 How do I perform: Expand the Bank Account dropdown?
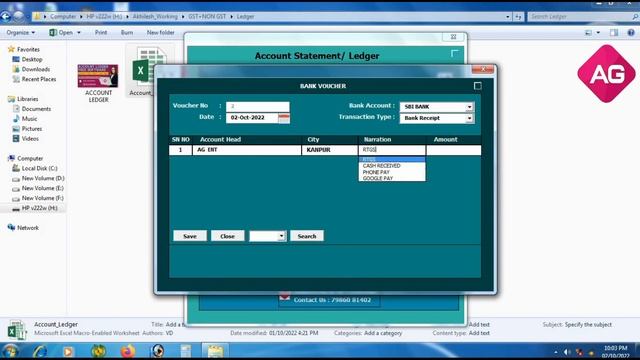click(469, 107)
